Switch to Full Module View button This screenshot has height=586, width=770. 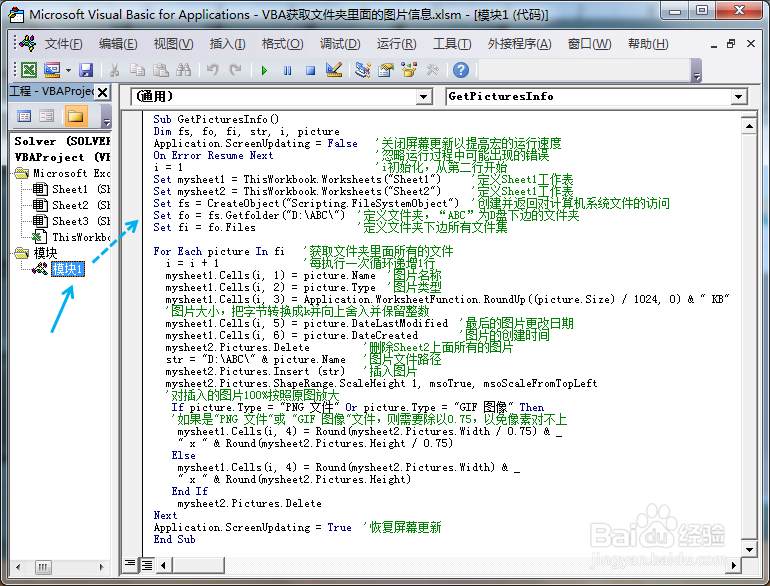(147, 565)
